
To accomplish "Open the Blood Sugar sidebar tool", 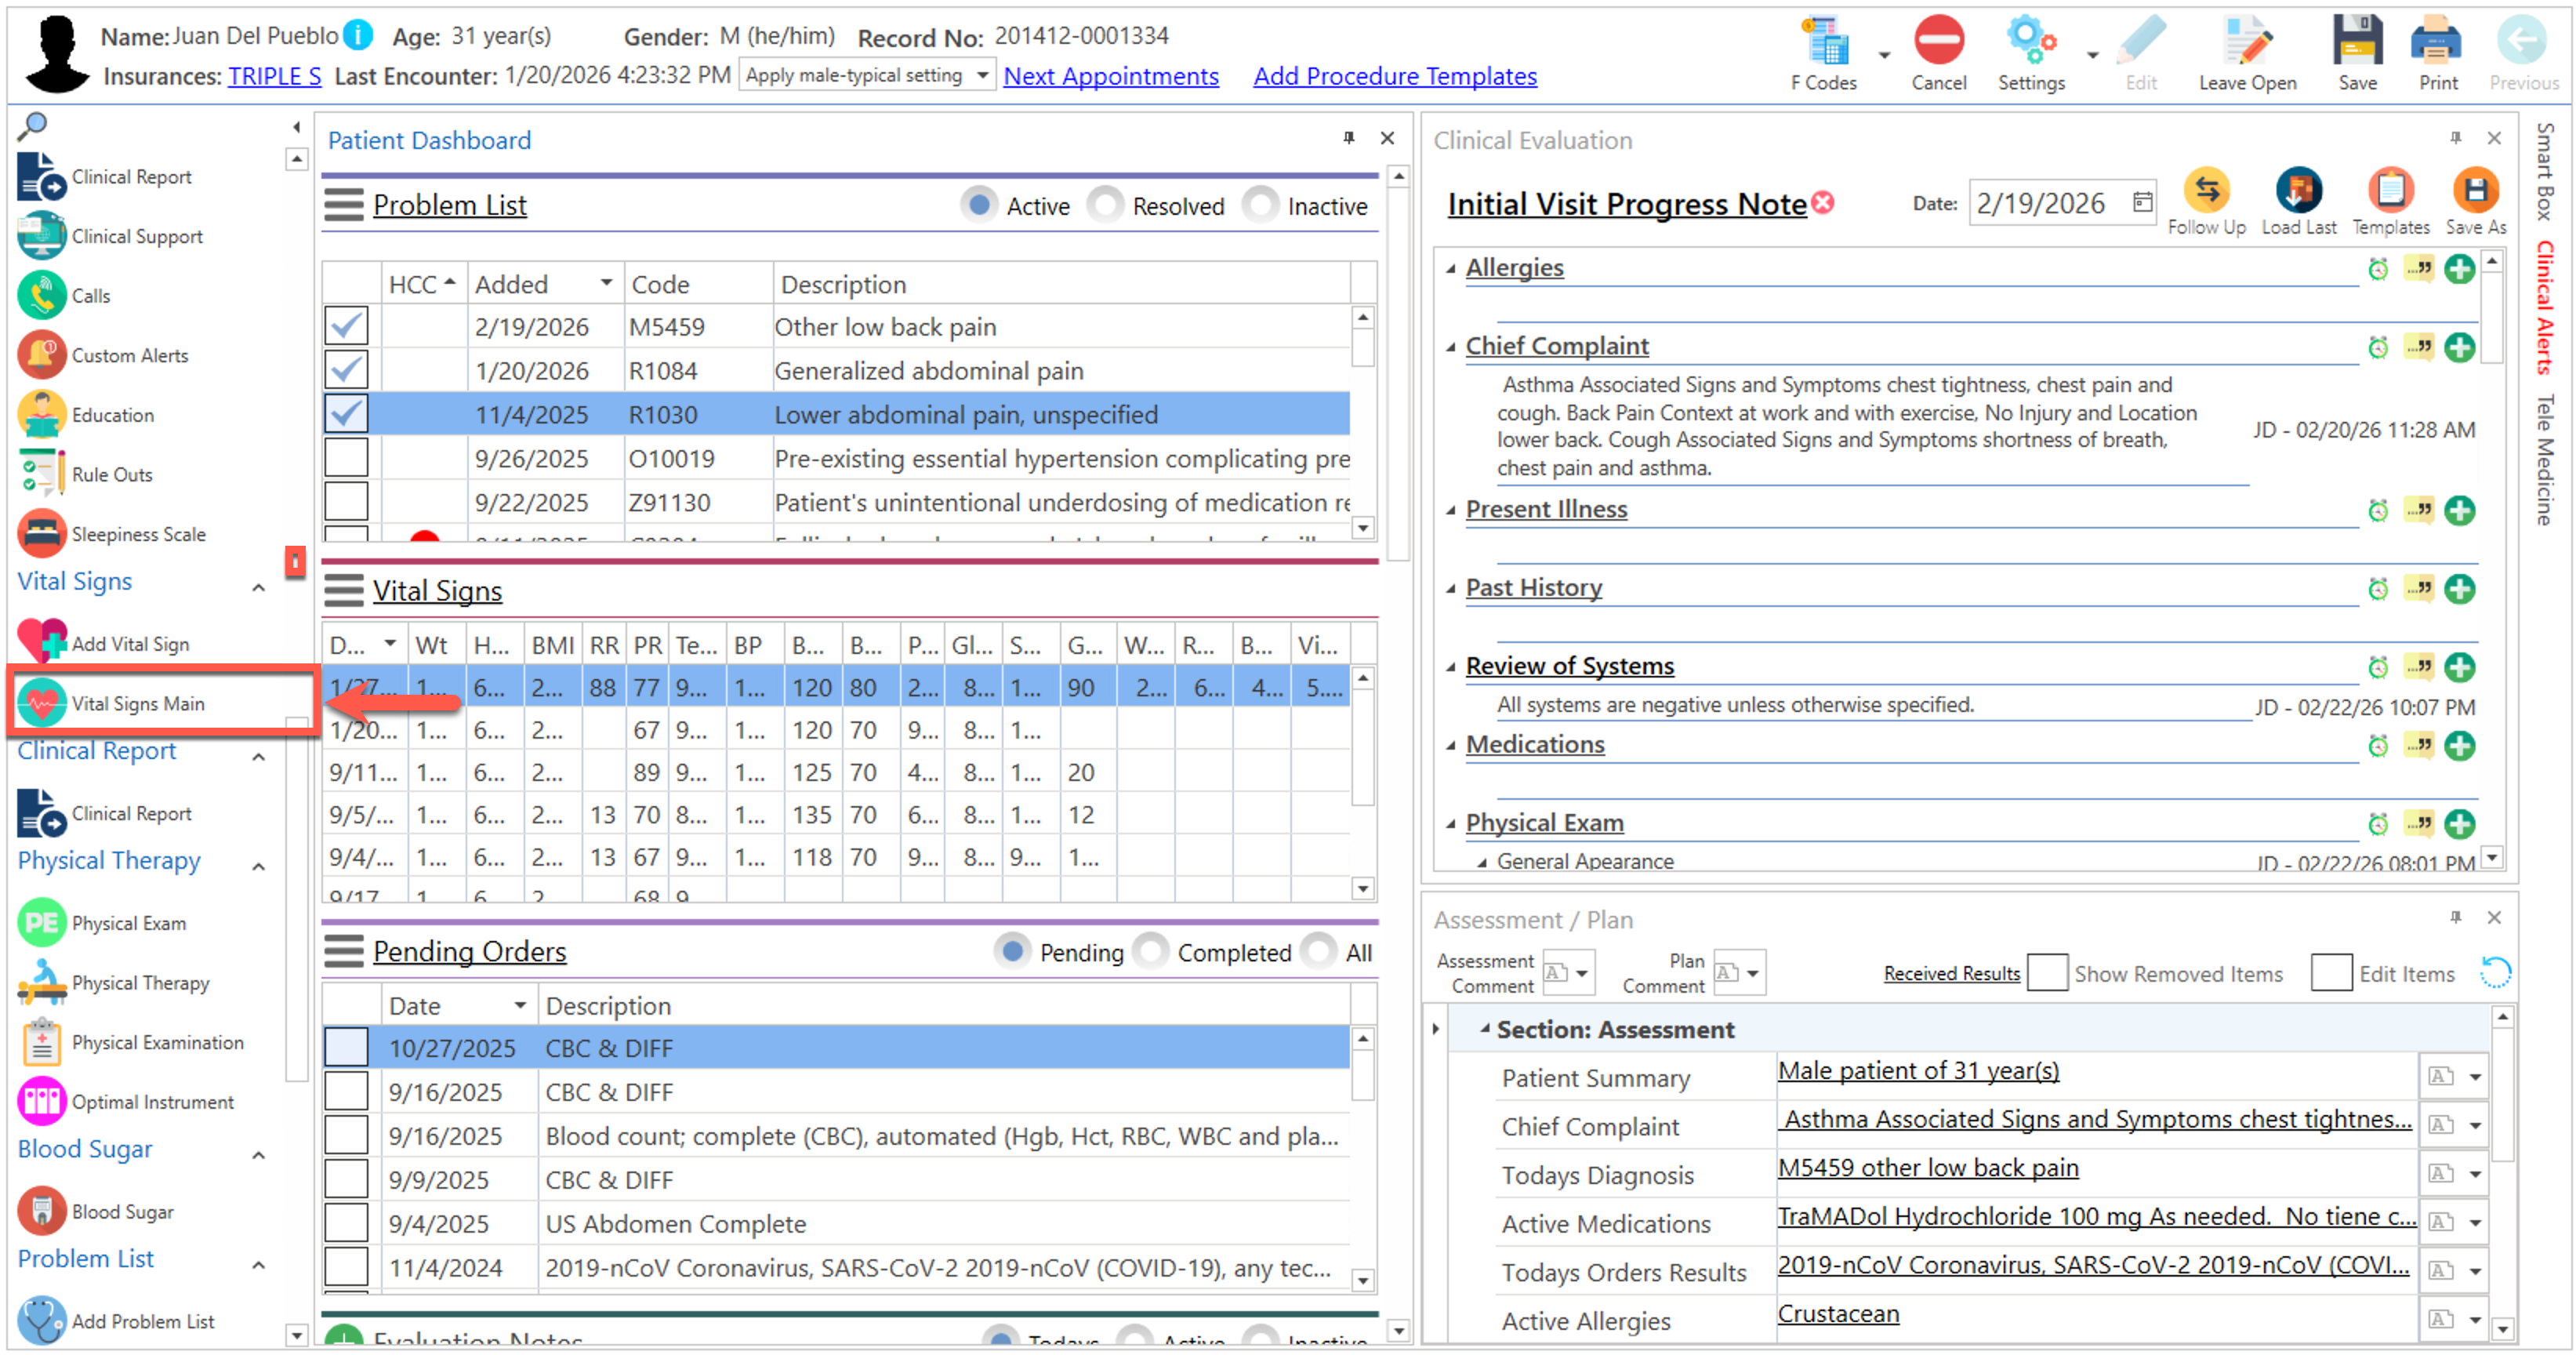I will (122, 1211).
